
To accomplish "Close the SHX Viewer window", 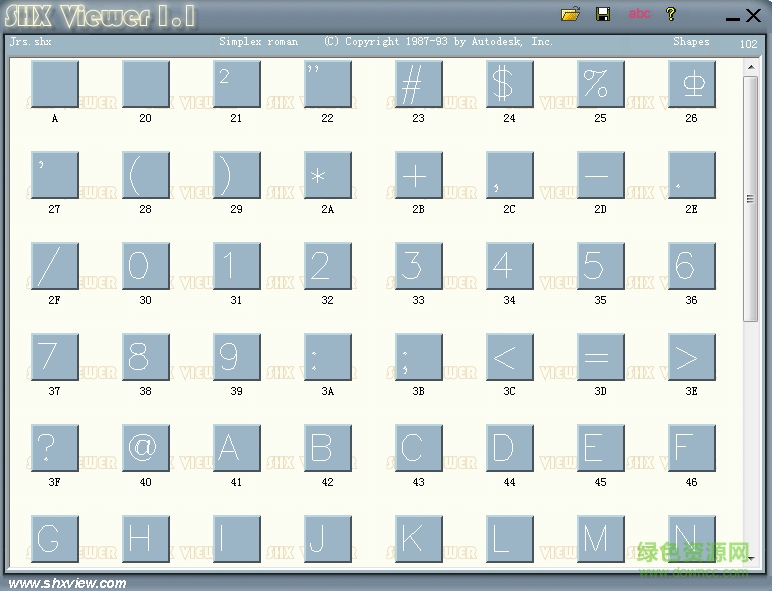I will coord(753,16).
